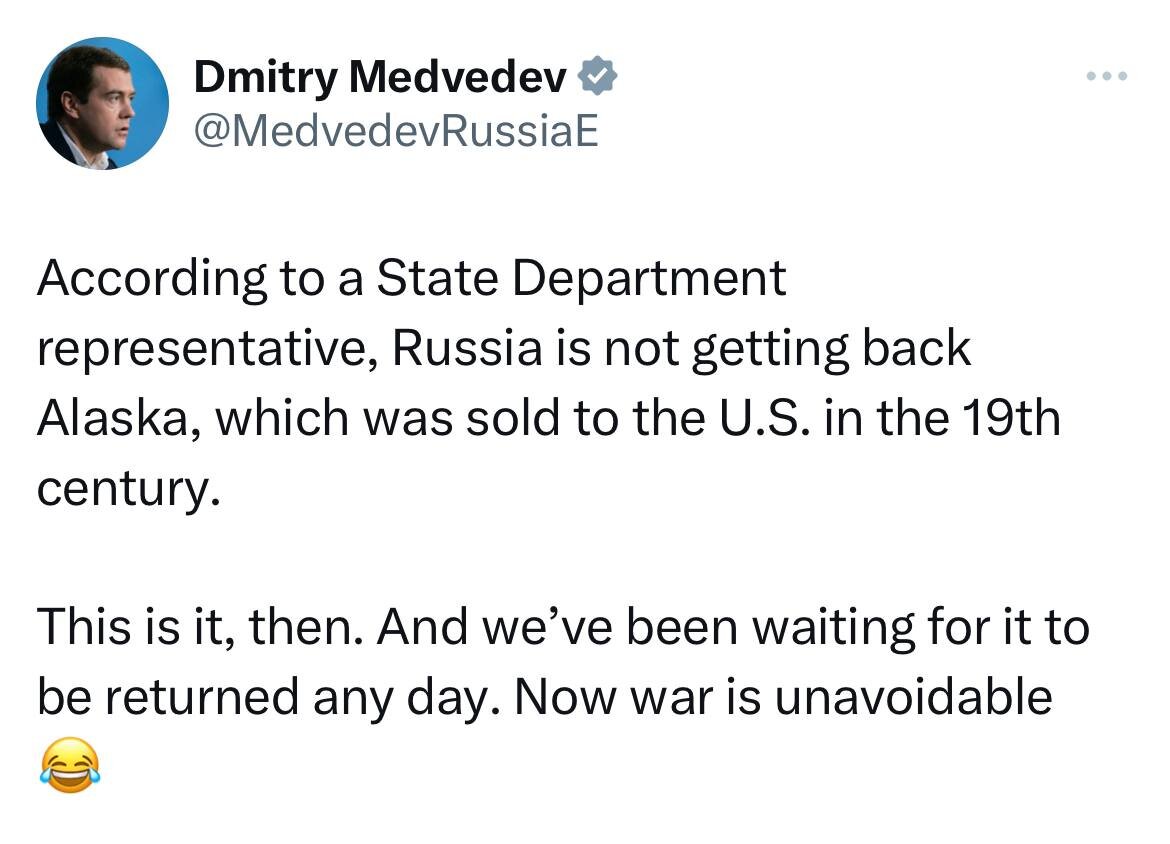Click the word "representative" in the tweet

coord(207,349)
